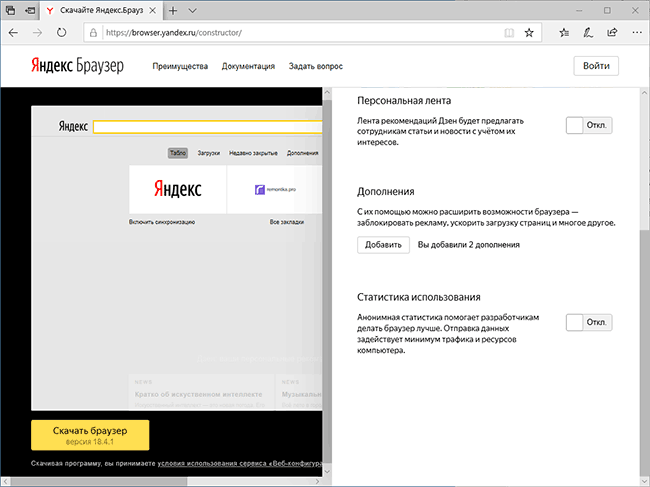Open the Документация menu item
The height and width of the screenshot is (487, 650).
[x=248, y=66]
